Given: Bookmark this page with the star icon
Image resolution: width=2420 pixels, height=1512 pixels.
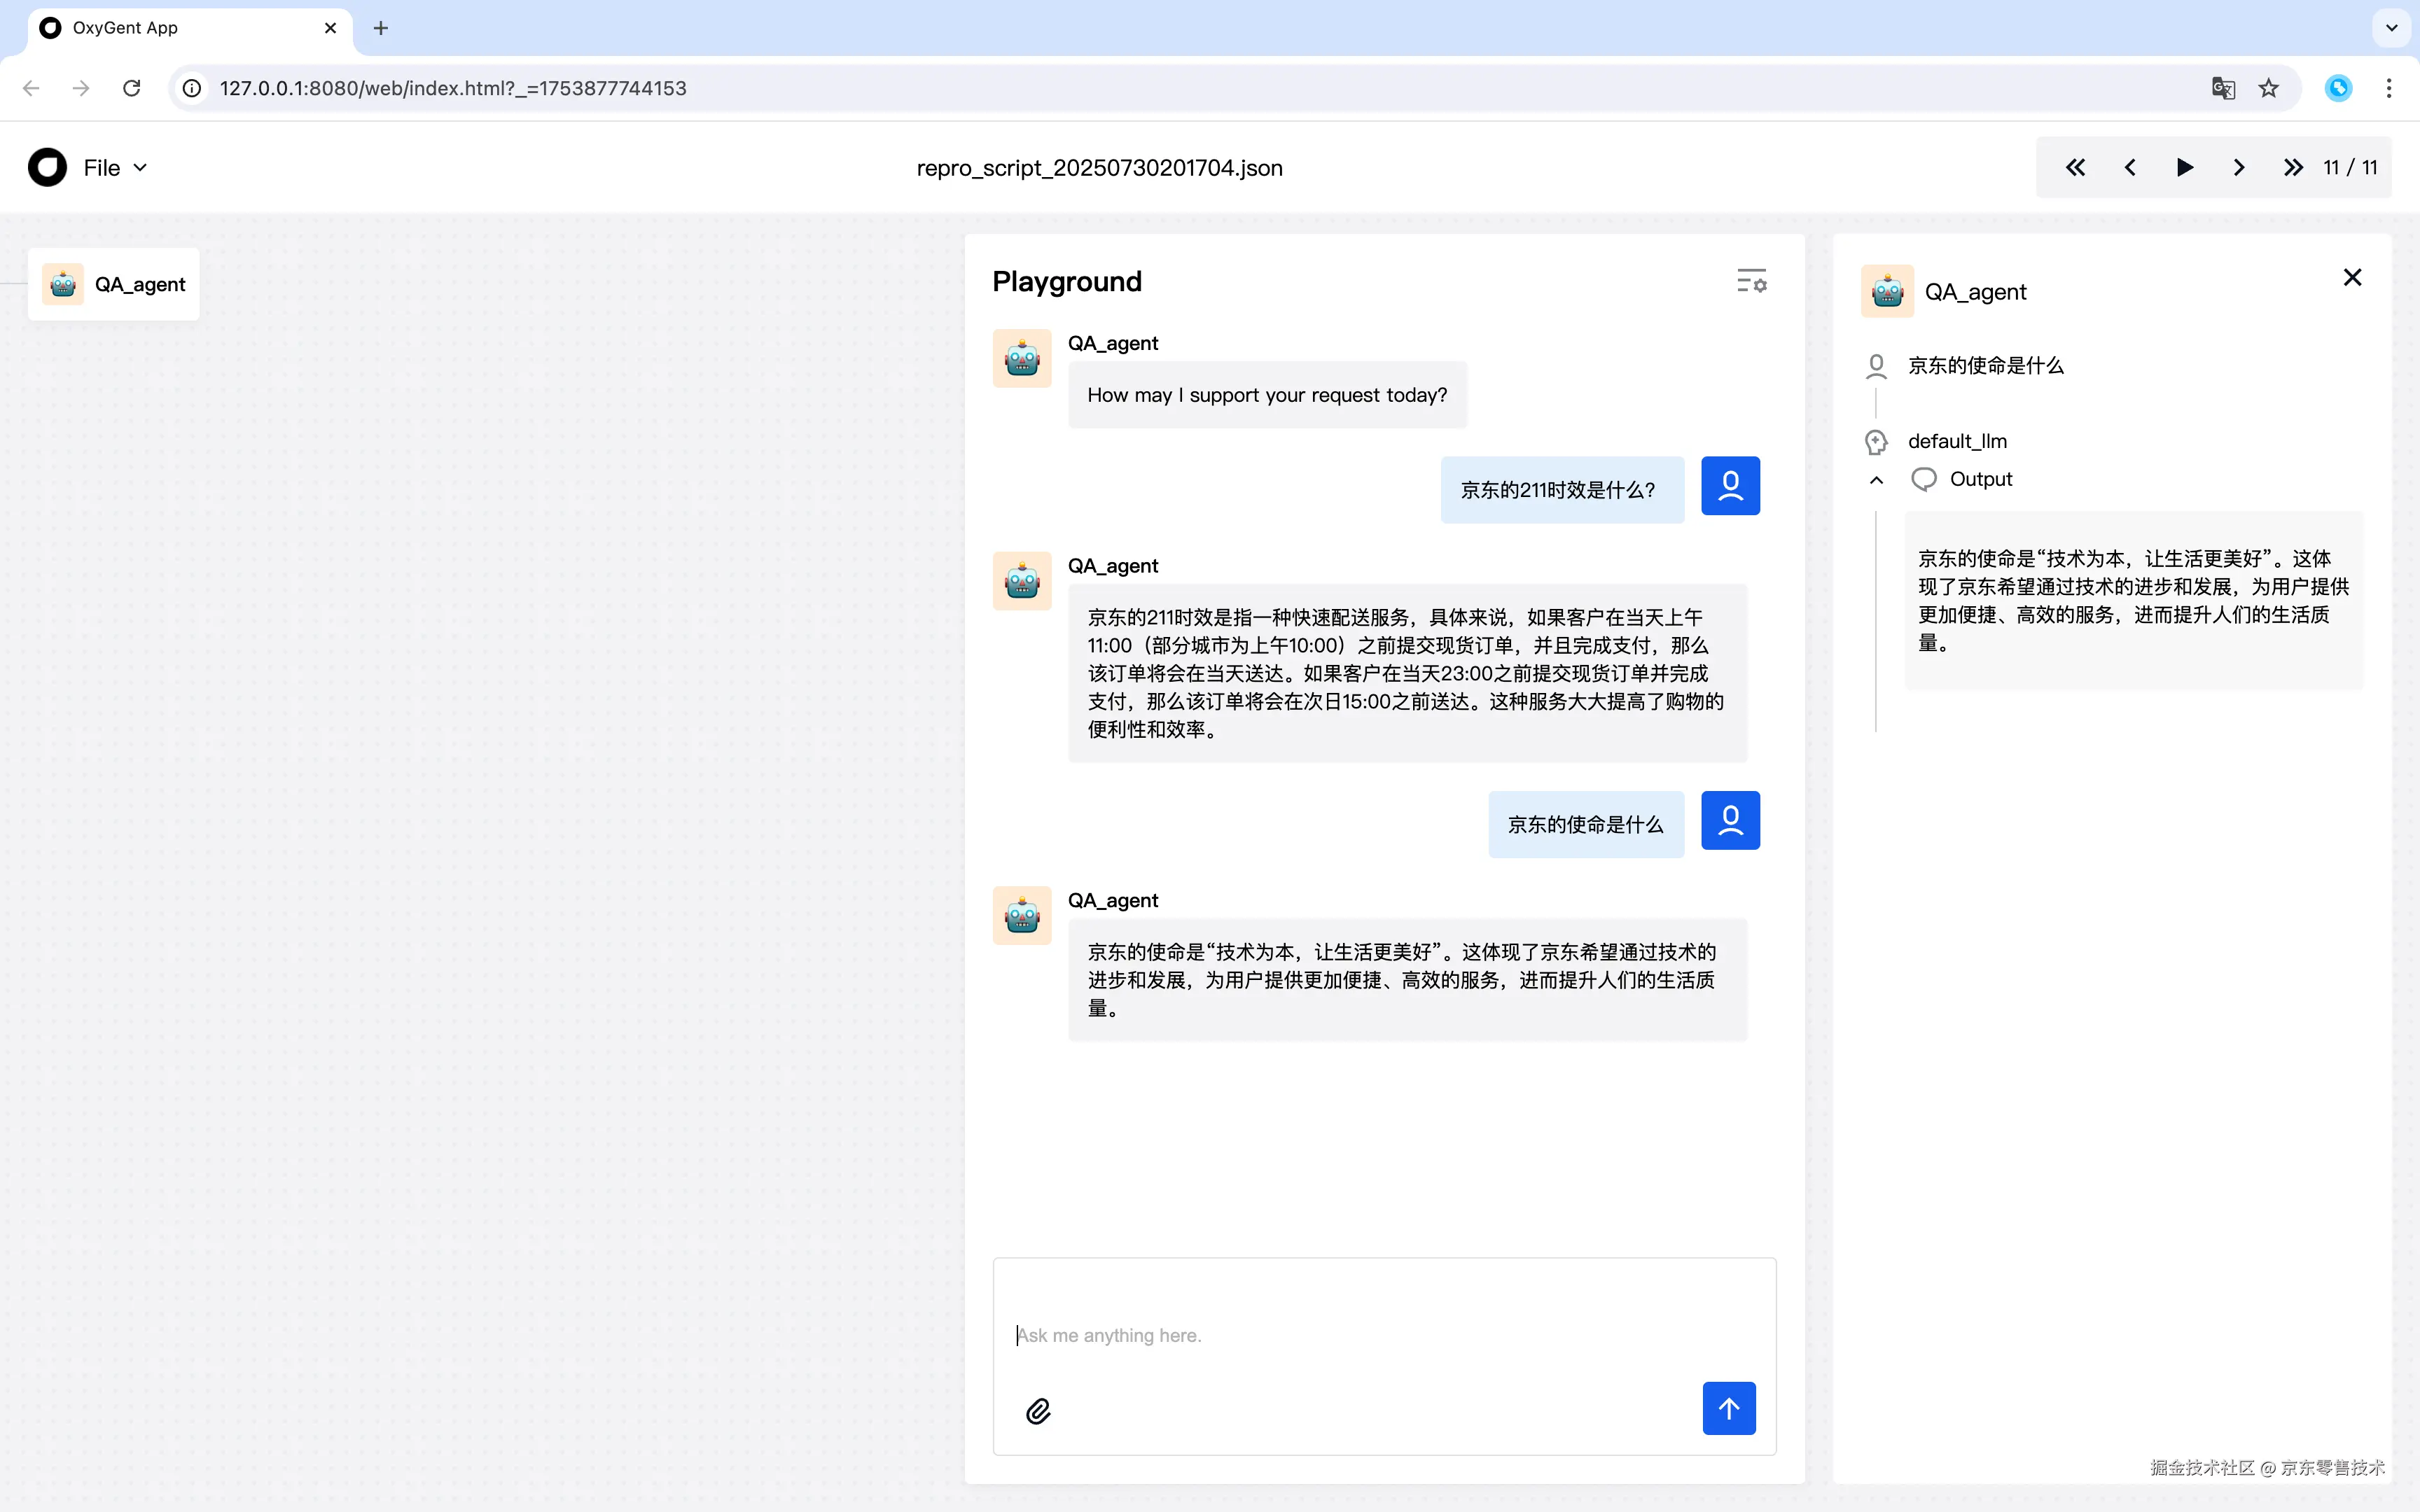Looking at the screenshot, I should pyautogui.click(x=2268, y=88).
